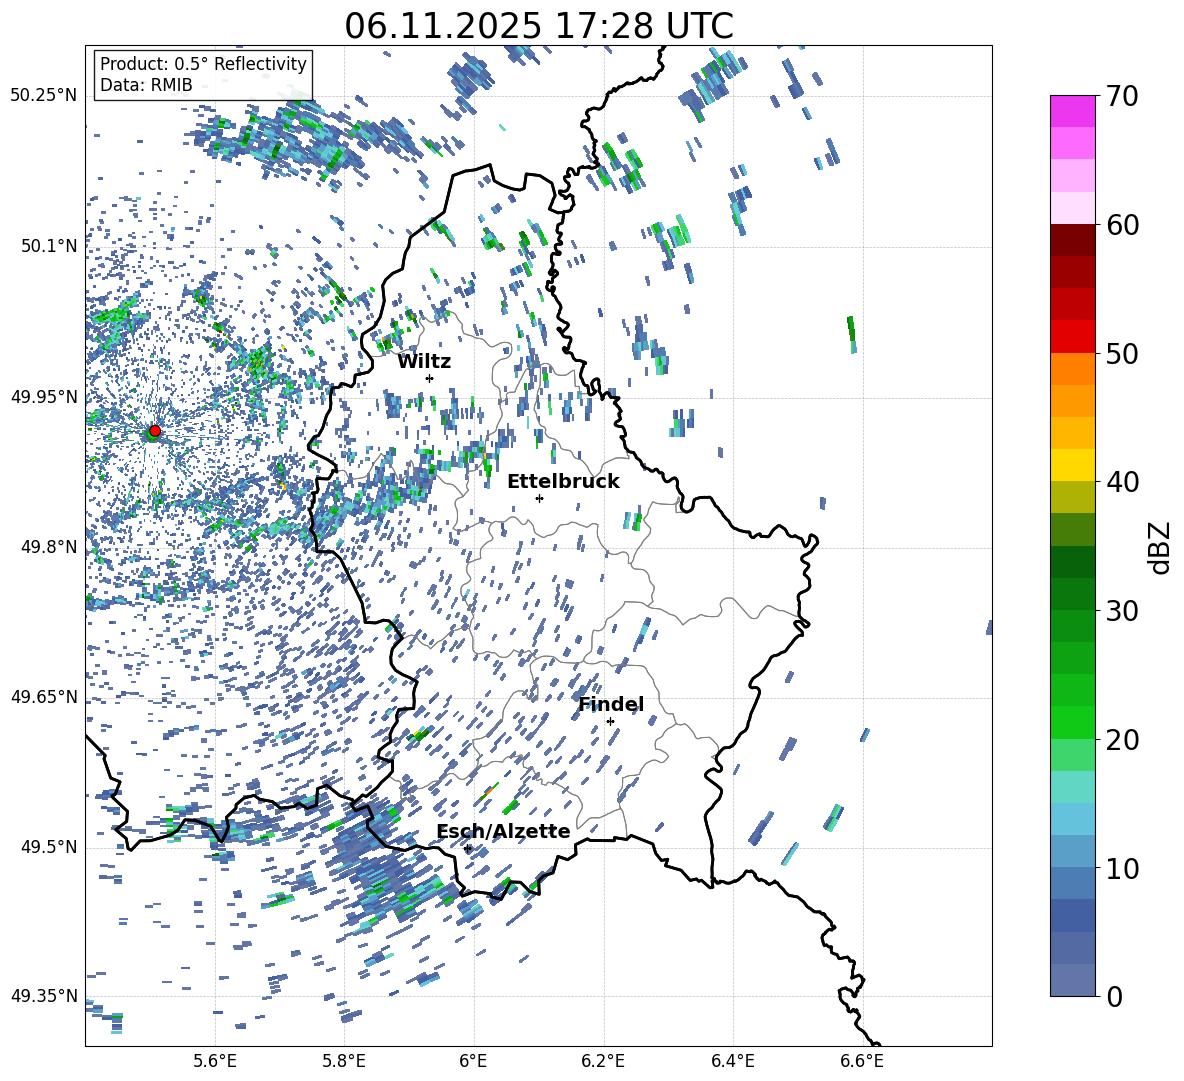The image size is (1184, 1081).
Task: Pick the bright yellow colorbar swatch above 40
Action: [1073, 465]
